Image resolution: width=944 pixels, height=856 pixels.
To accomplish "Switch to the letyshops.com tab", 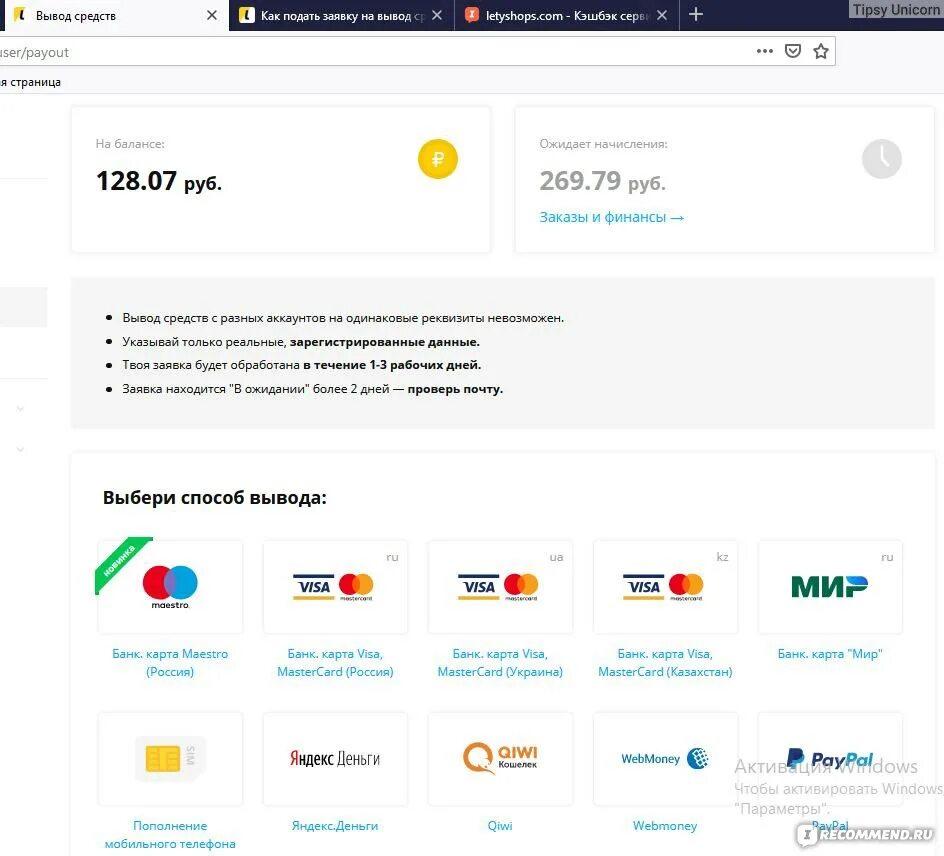I will (x=566, y=16).
